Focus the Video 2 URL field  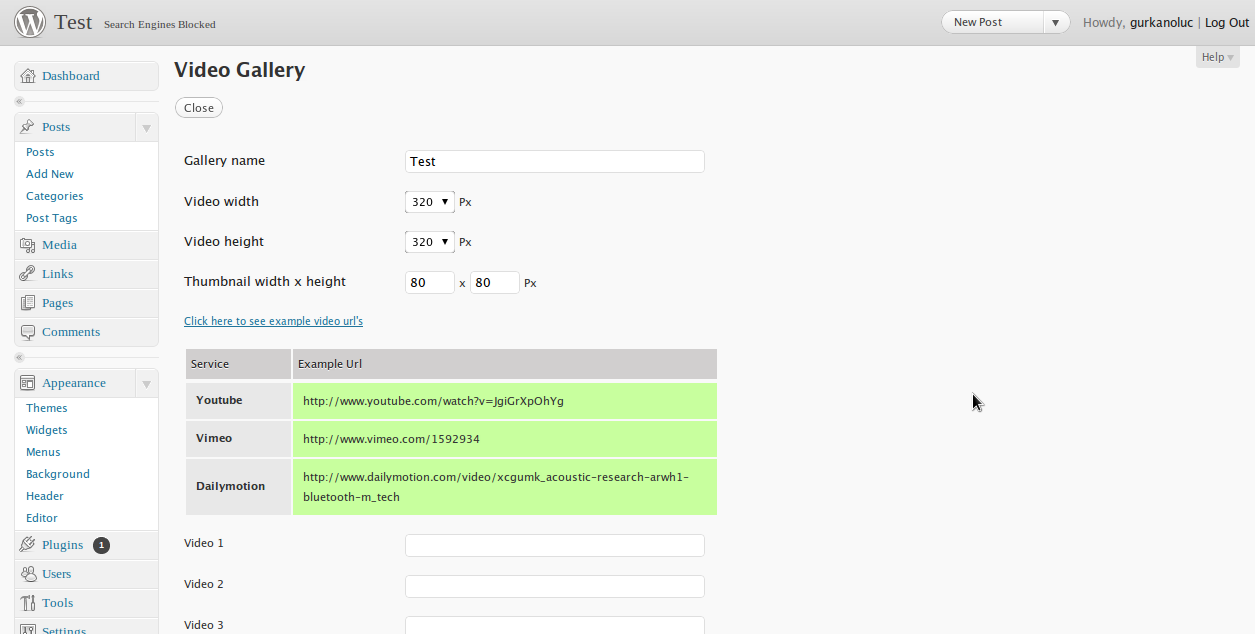555,586
